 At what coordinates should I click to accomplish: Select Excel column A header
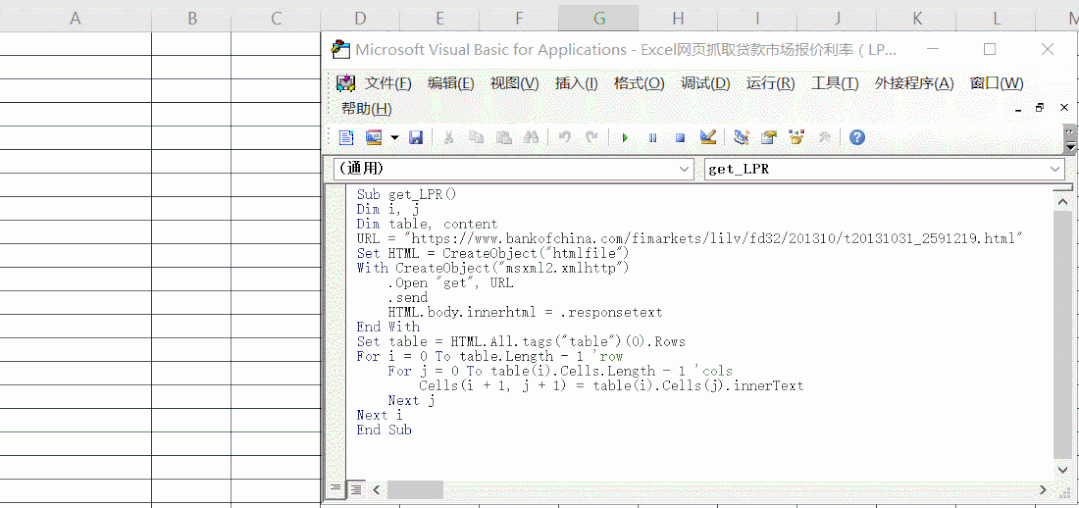tap(75, 19)
